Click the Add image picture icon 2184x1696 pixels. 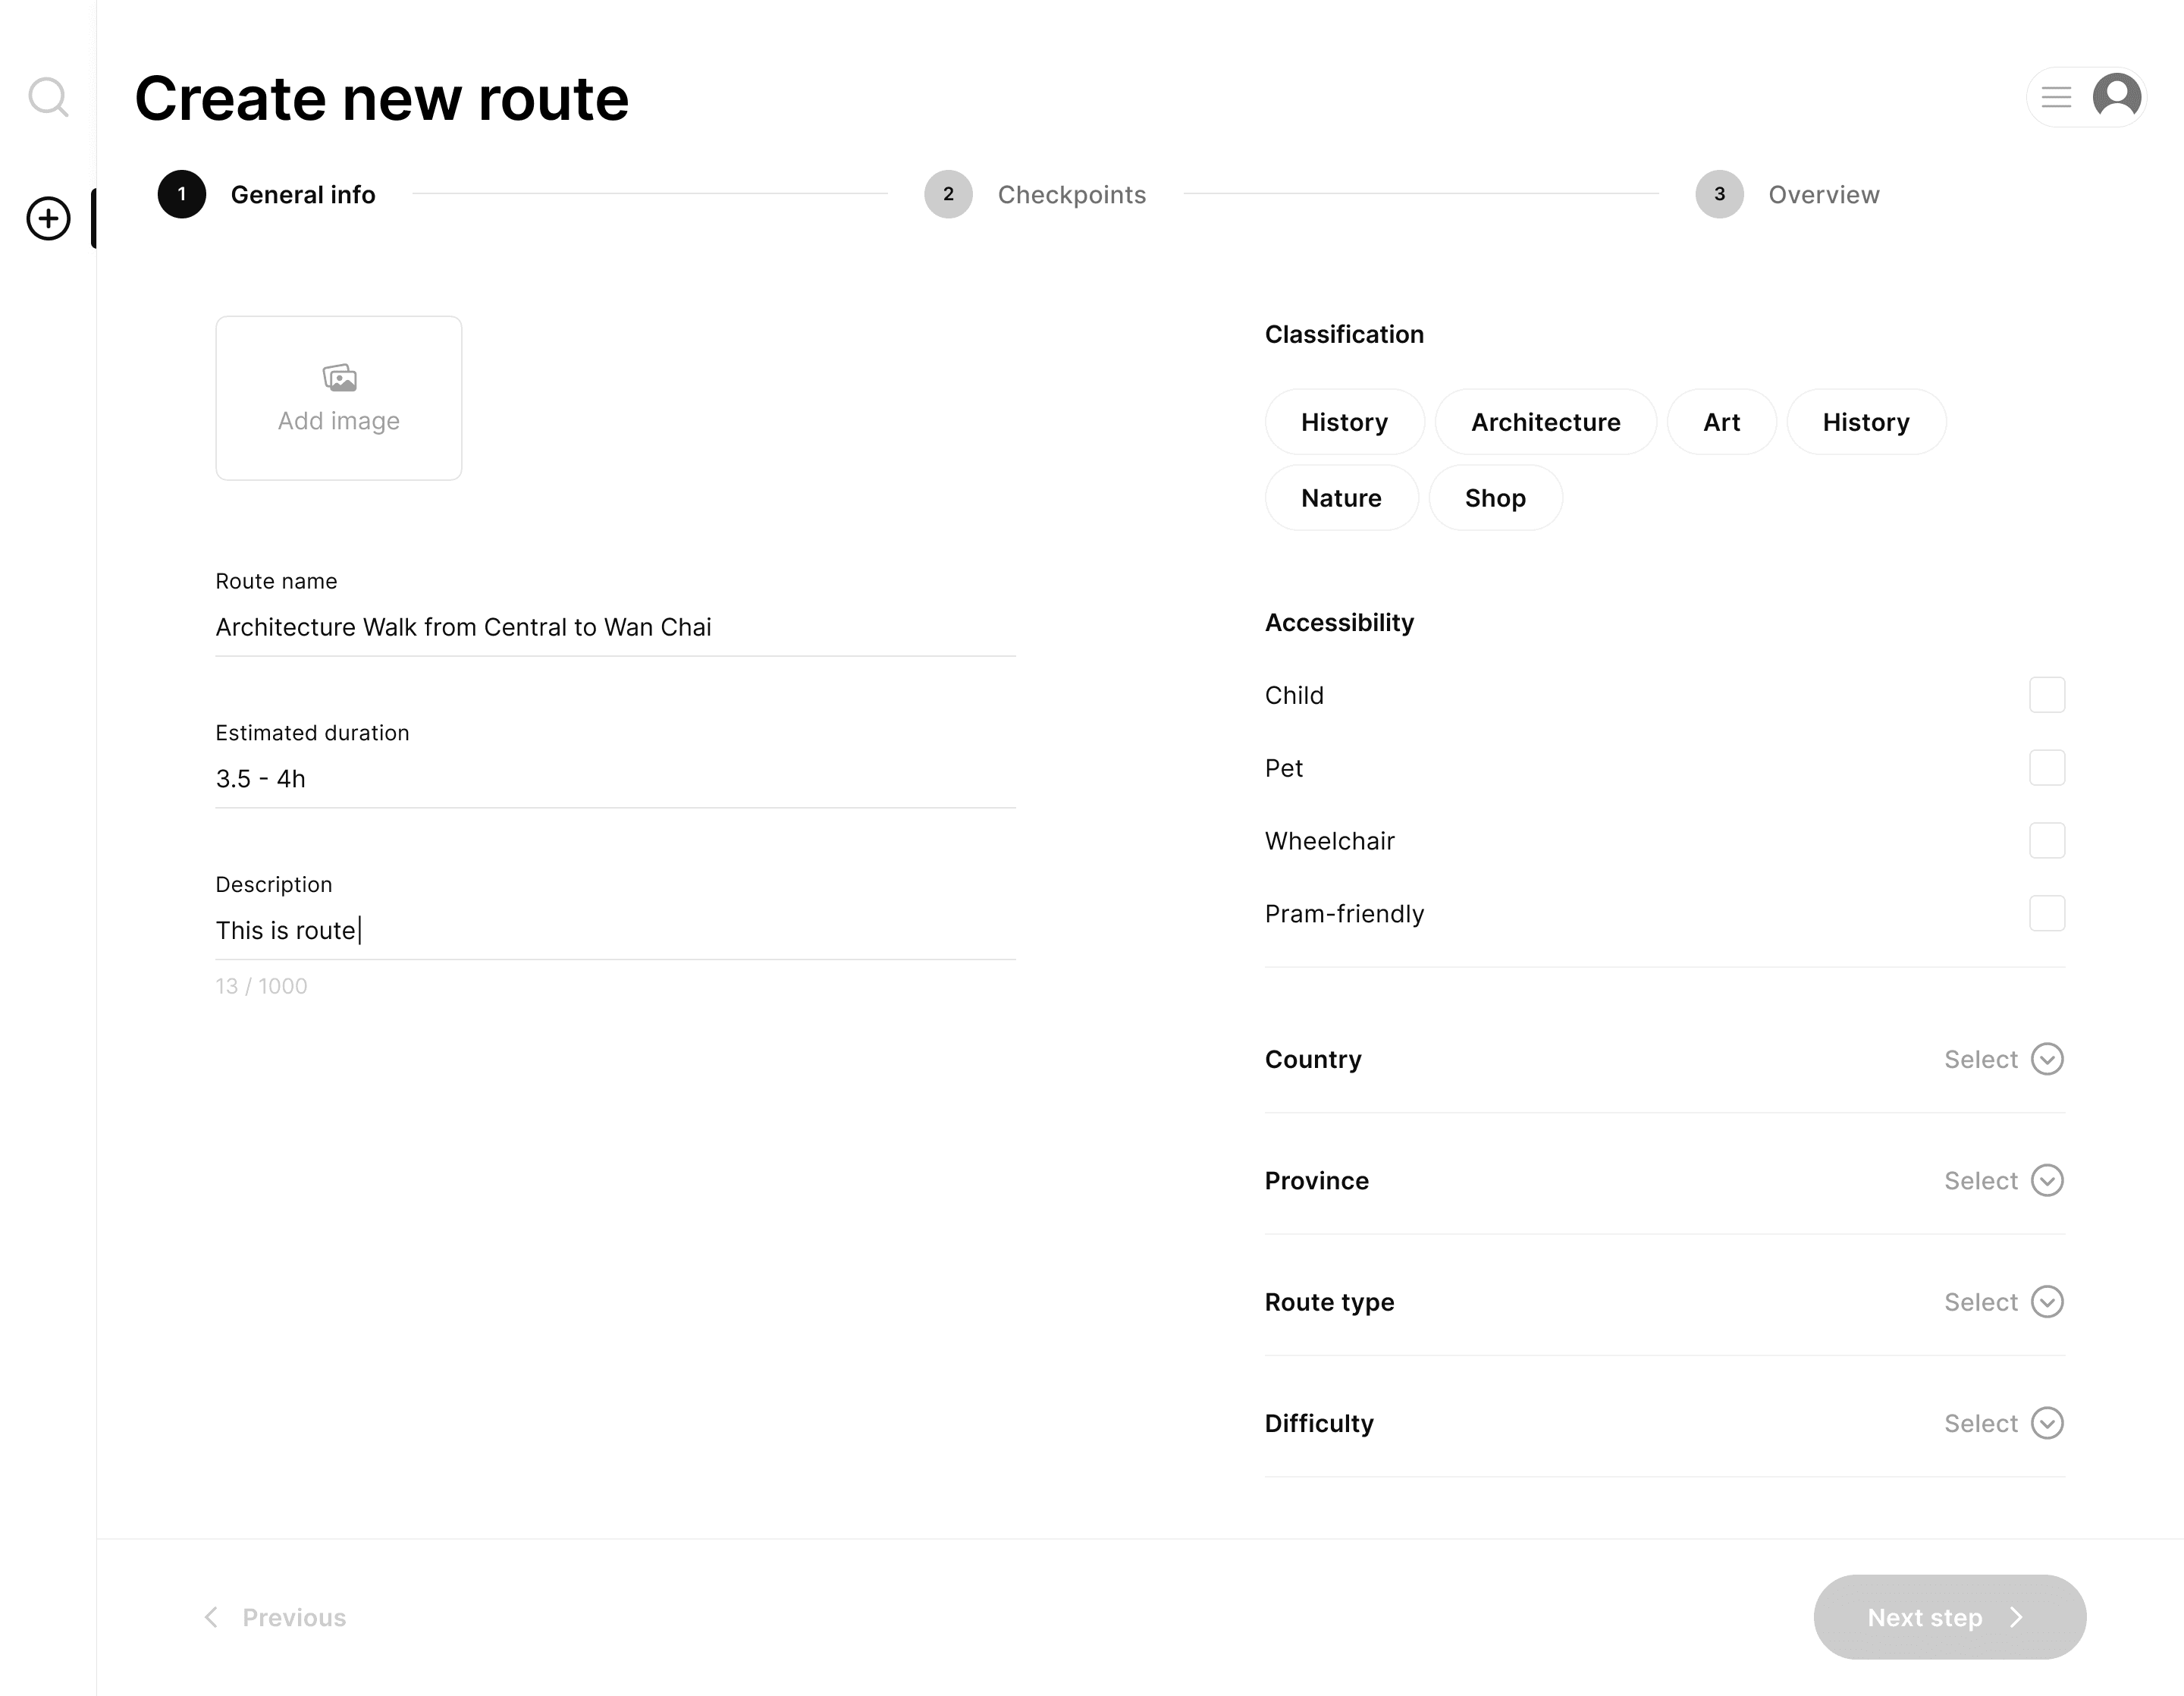tap(339, 378)
